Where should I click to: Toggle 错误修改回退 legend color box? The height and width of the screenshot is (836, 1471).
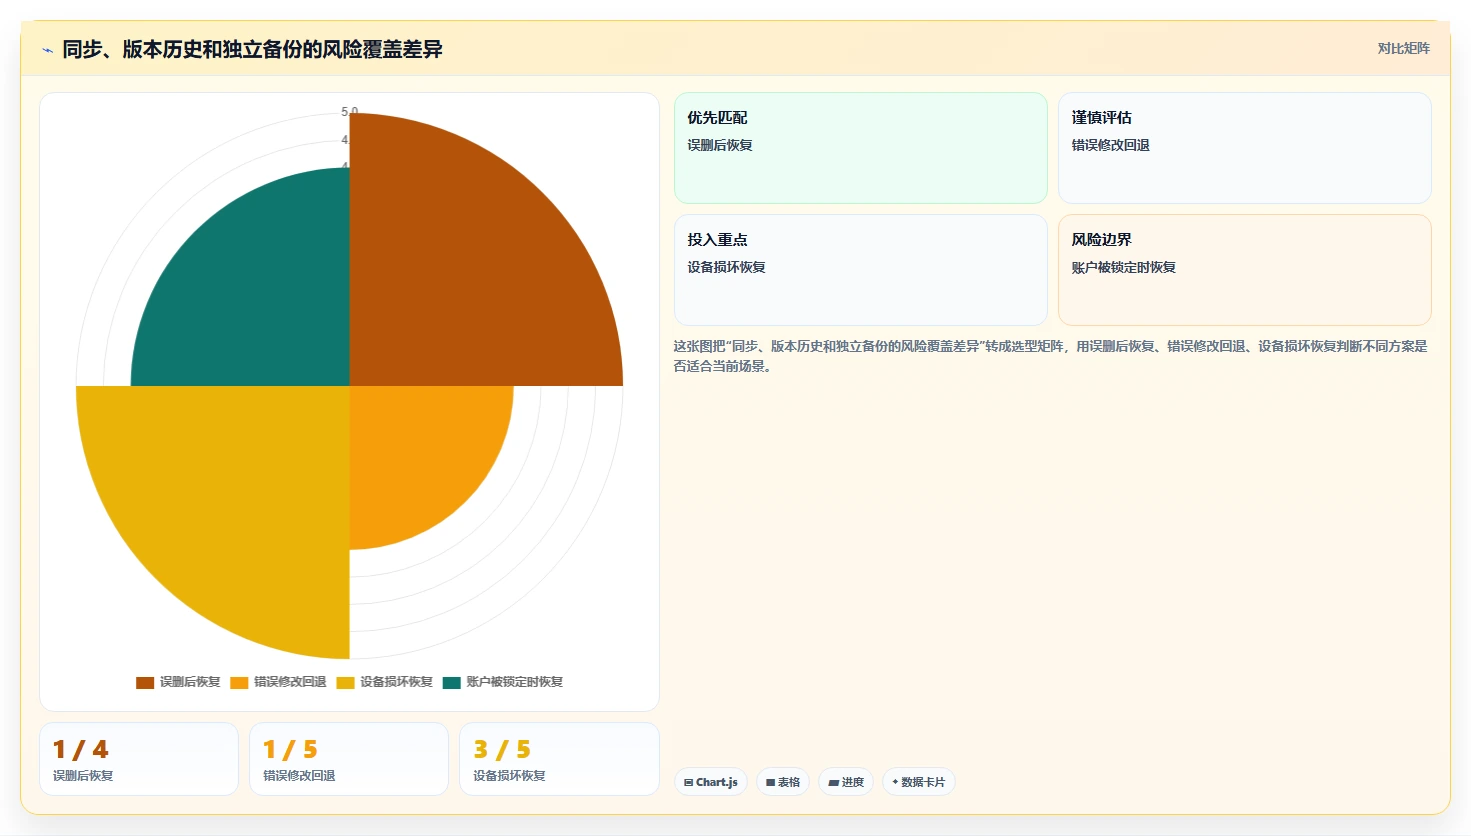[x=239, y=683]
